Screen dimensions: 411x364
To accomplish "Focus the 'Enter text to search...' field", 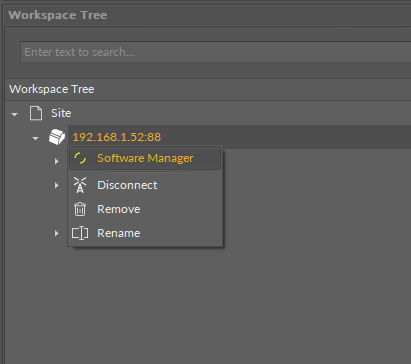I will click(215, 52).
